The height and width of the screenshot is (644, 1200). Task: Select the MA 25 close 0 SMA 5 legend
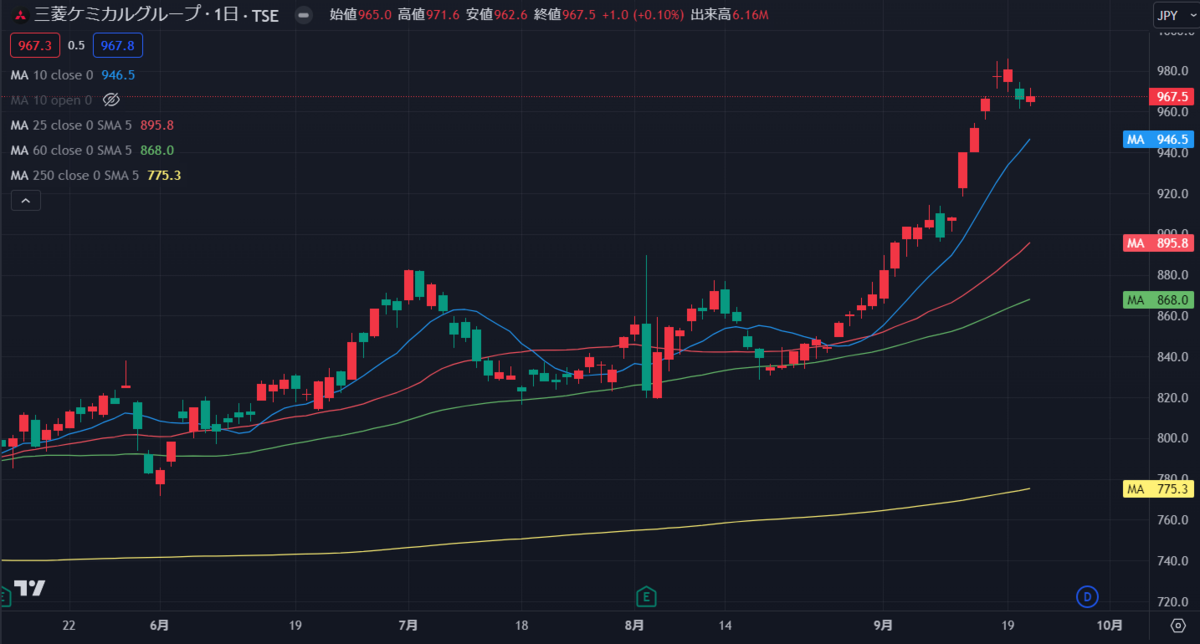click(x=92, y=125)
